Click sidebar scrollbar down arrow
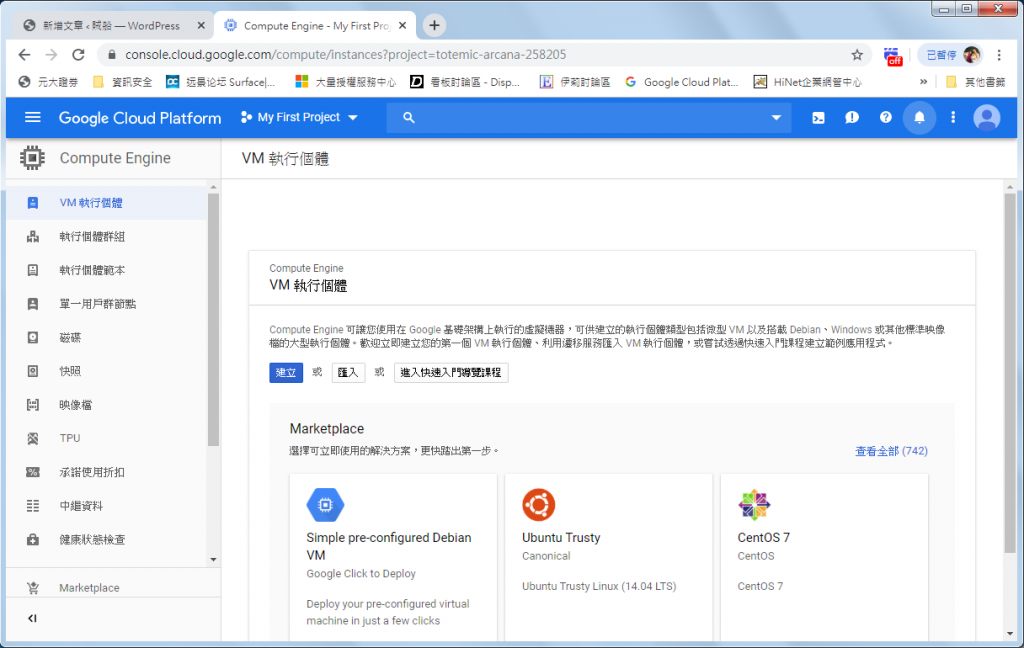Image resolution: width=1024 pixels, height=648 pixels. tap(213, 559)
